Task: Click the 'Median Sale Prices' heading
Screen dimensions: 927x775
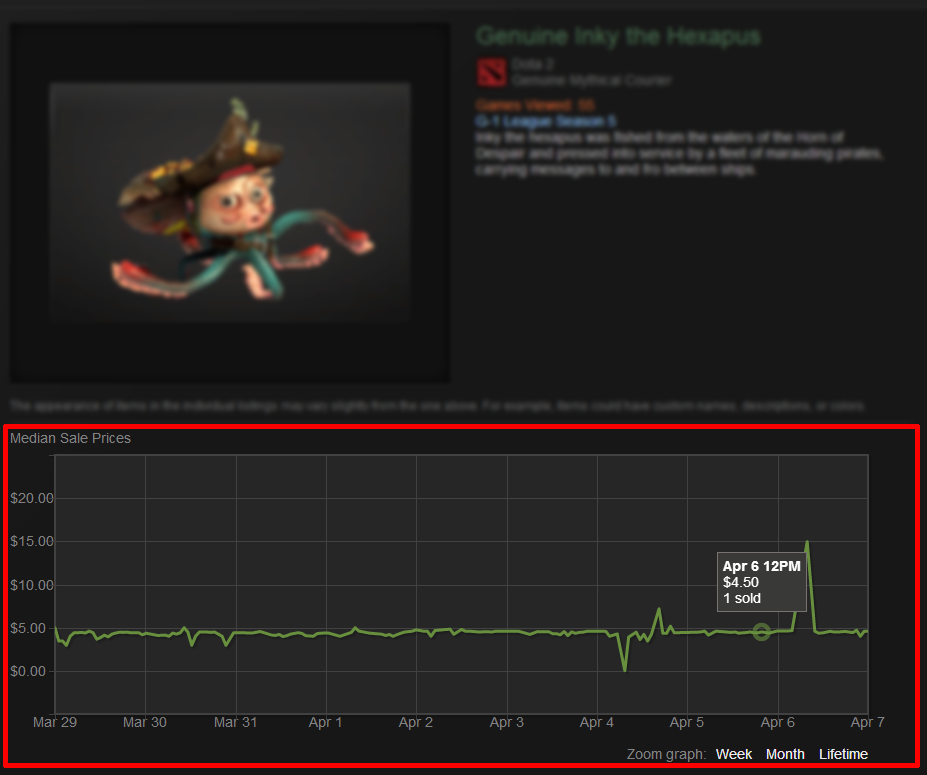Action: click(70, 438)
